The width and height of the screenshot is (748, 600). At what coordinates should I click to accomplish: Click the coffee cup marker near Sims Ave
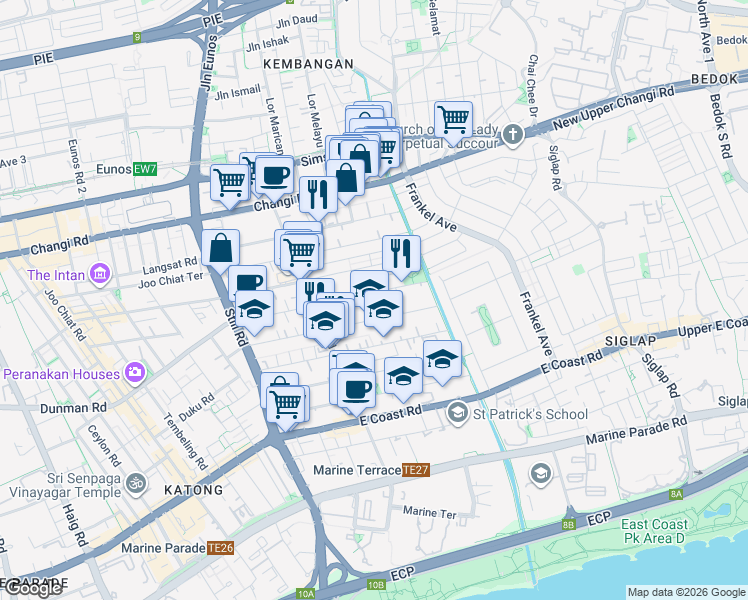tap(274, 177)
